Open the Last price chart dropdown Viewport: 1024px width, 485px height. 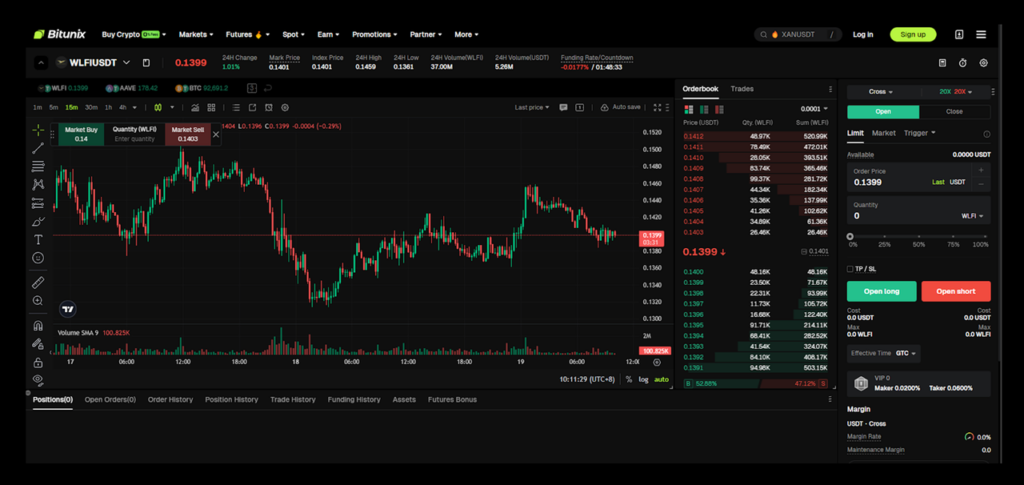click(532, 107)
